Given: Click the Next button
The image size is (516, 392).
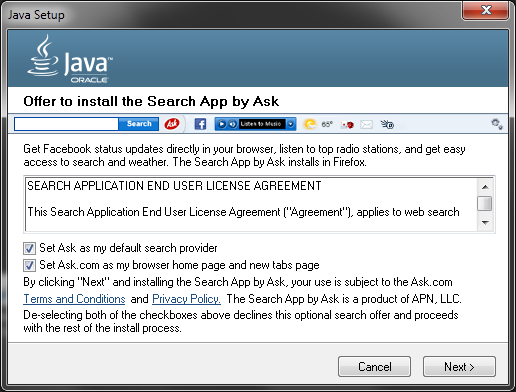Looking at the screenshot, I should [459, 367].
